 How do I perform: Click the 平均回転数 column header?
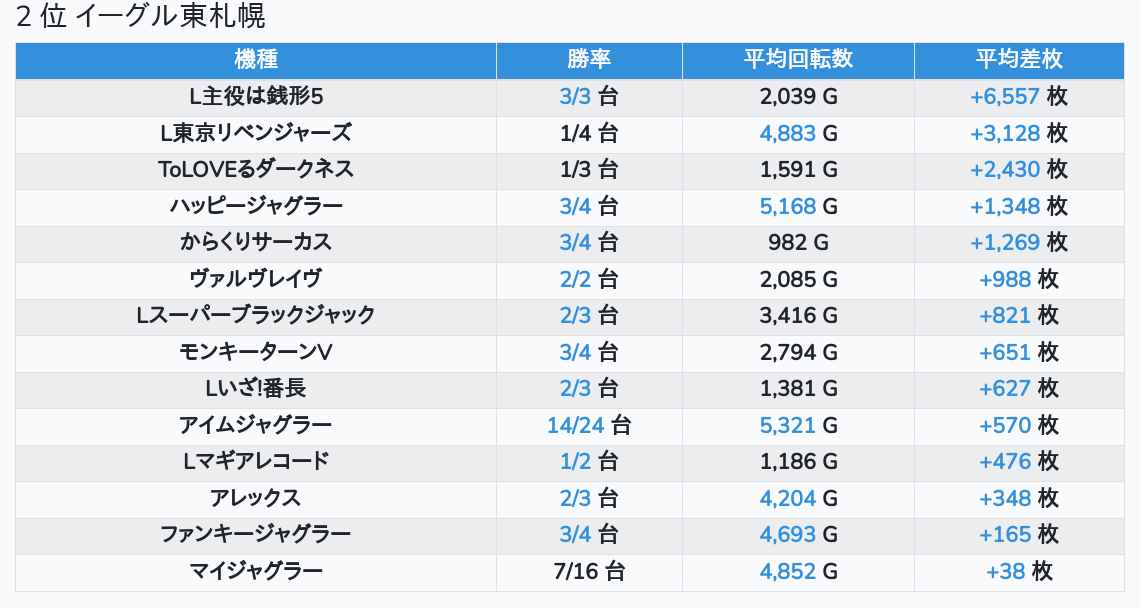point(798,60)
